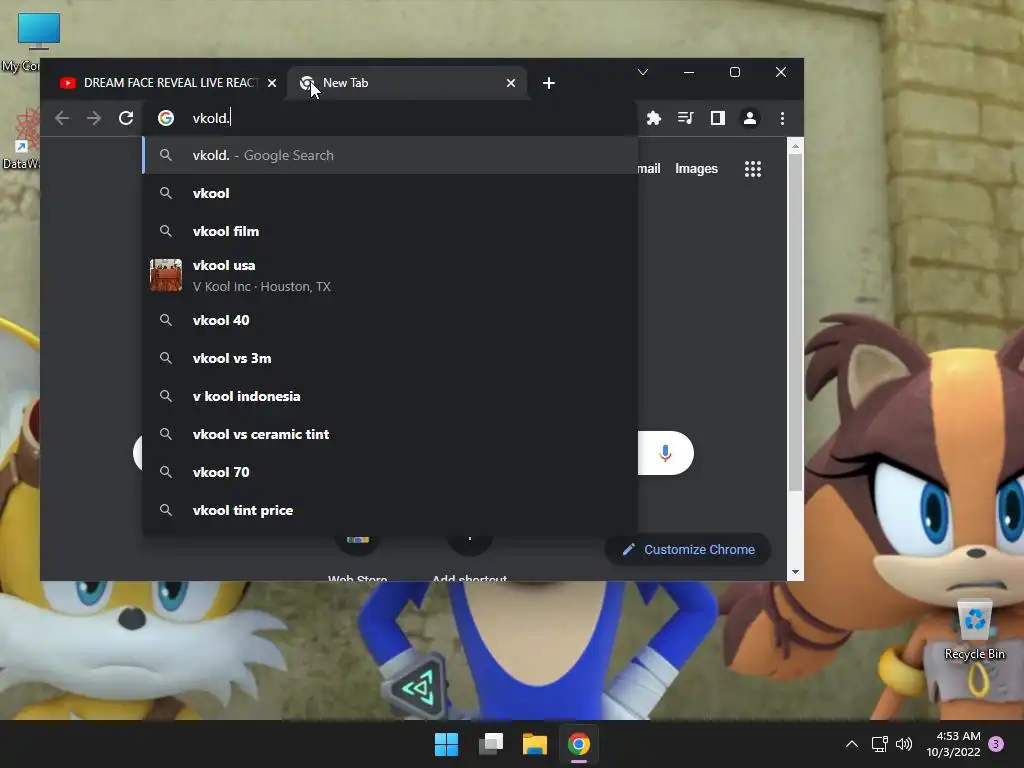
Task: Select the 'v kool indonesia' suggestion
Action: pyautogui.click(x=390, y=396)
